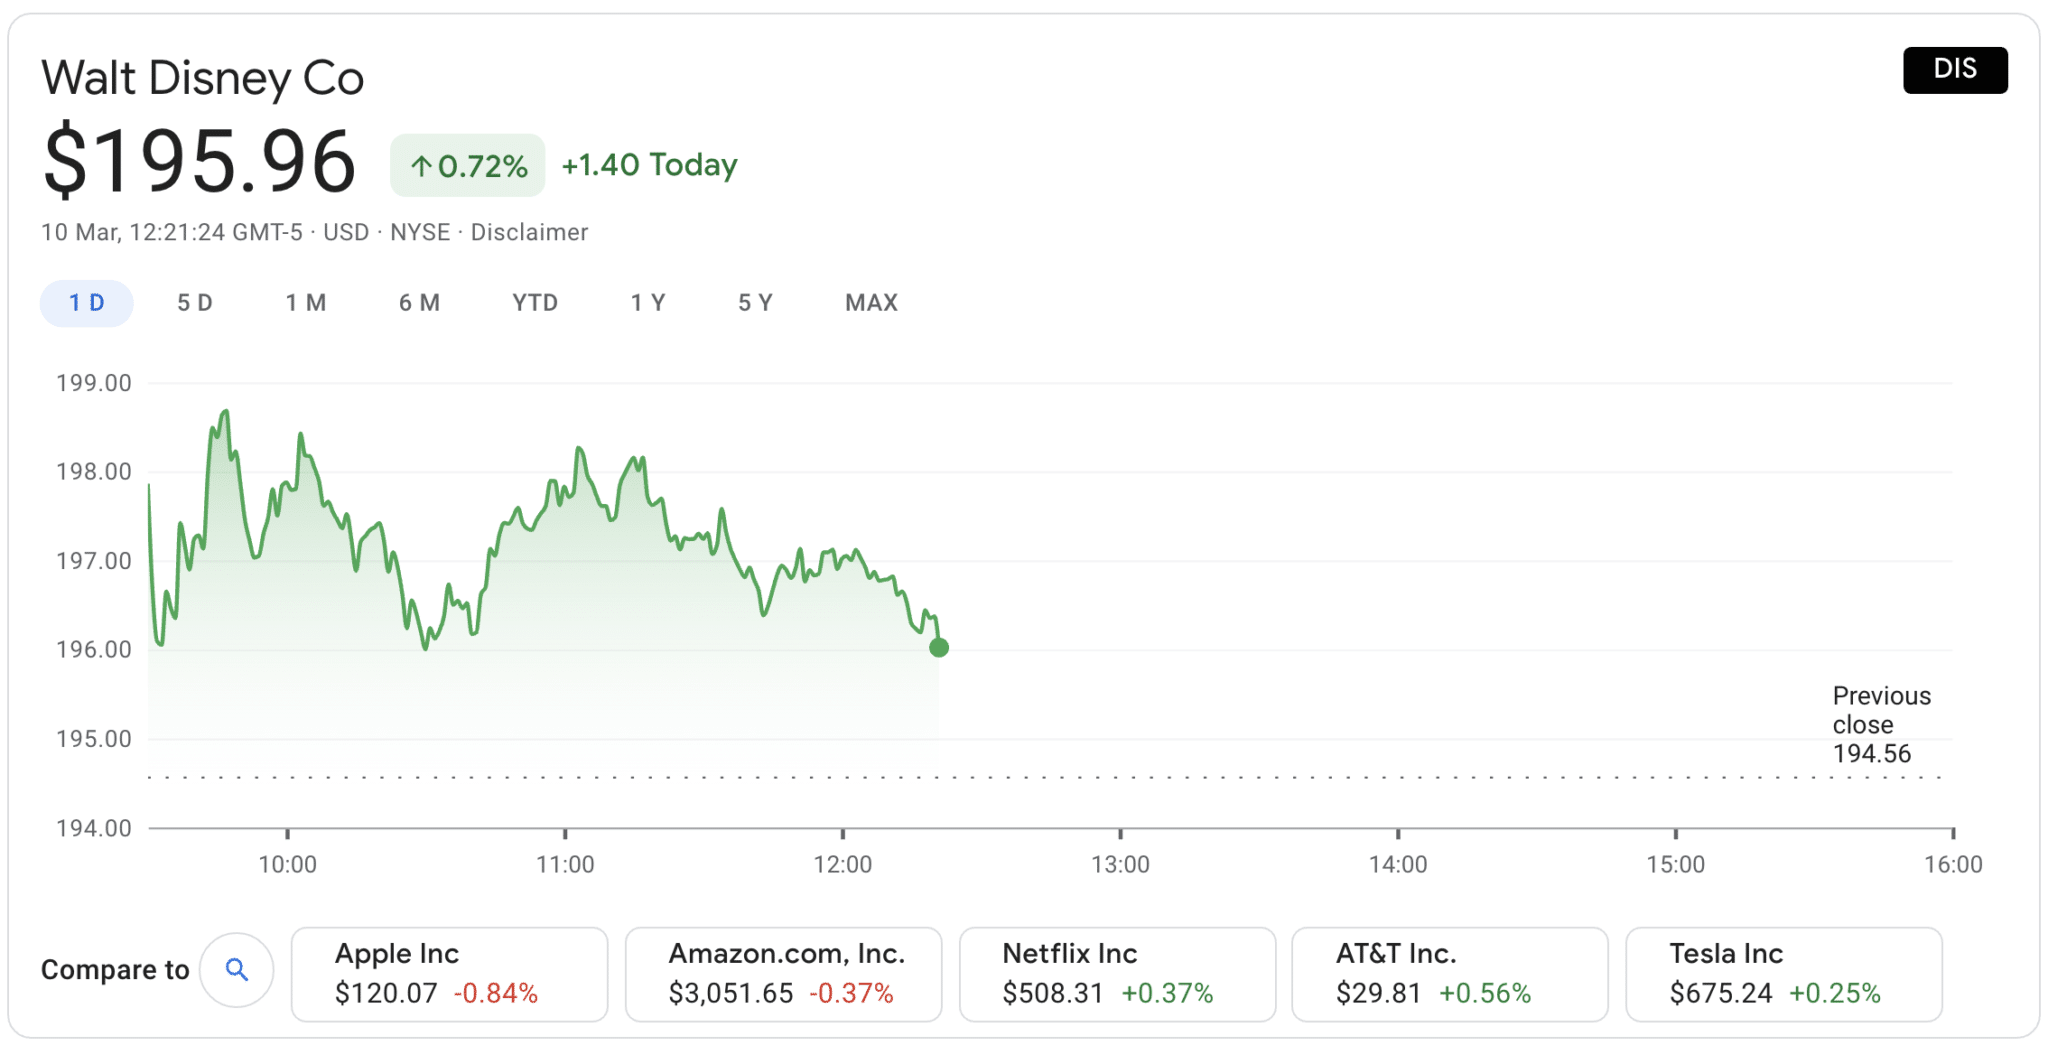Viewport: 2048px width, 1055px height.
Task: Click the Compare to search magnifier icon
Action: (x=236, y=969)
